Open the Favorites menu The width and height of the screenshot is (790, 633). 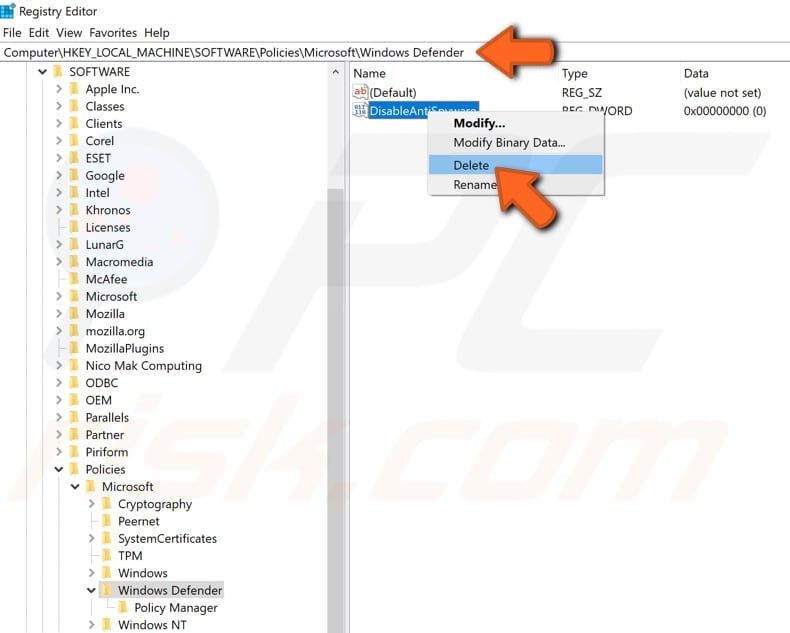point(113,33)
